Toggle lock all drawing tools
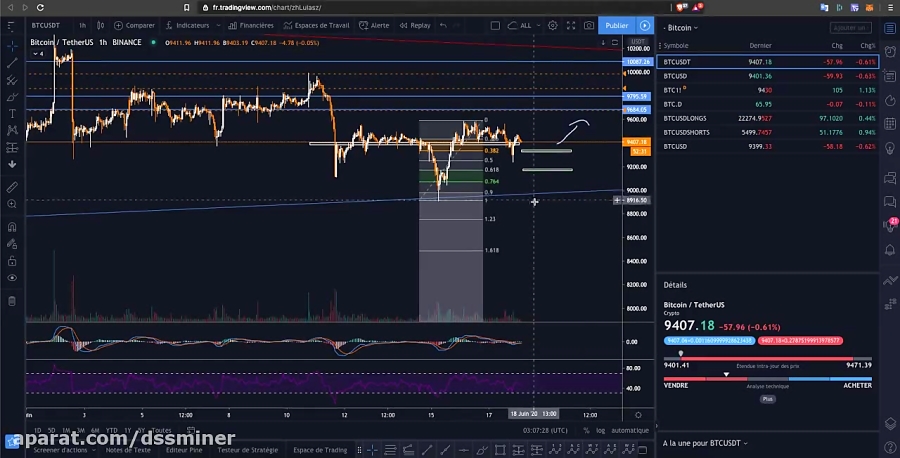Image resolution: width=900 pixels, height=458 pixels. coord(12,261)
